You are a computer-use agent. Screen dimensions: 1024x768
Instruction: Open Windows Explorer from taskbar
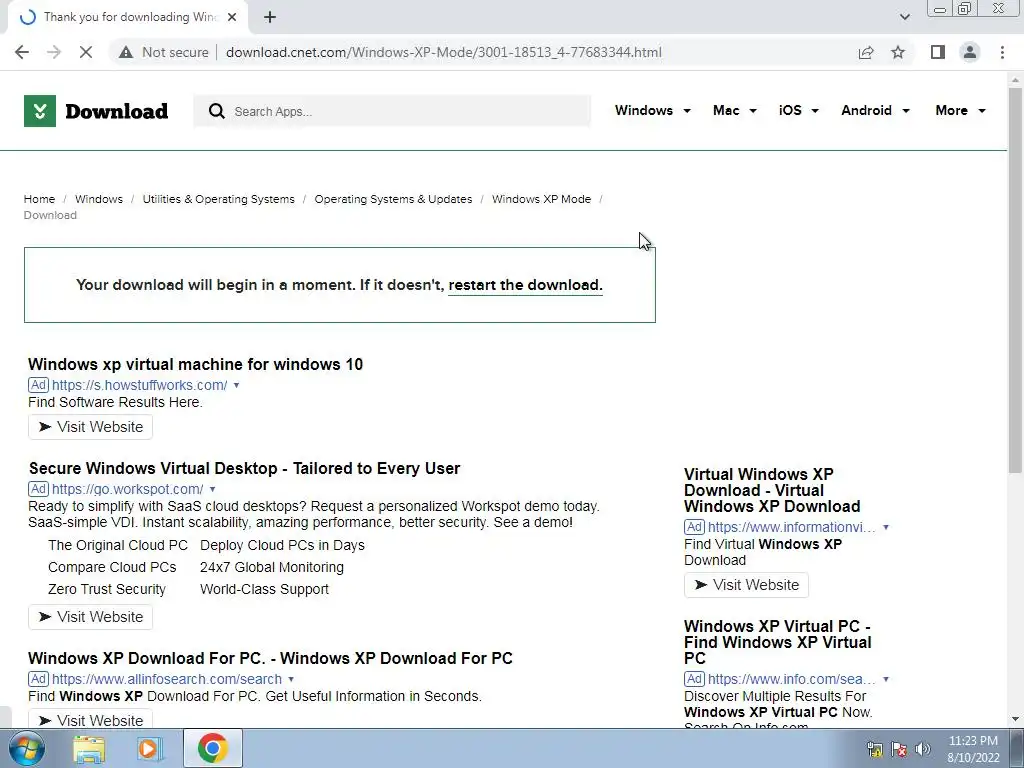89,748
